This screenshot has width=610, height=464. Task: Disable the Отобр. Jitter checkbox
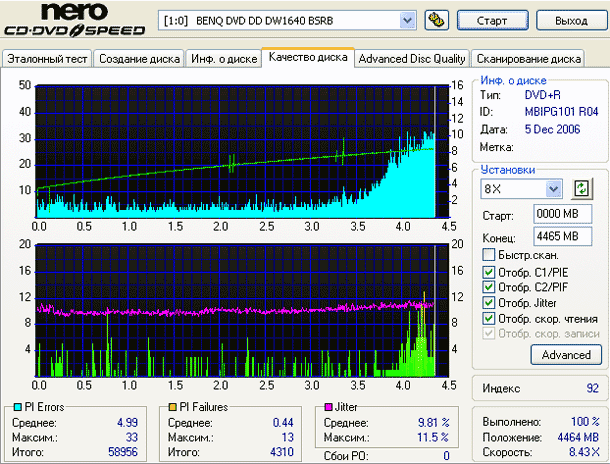(x=488, y=303)
